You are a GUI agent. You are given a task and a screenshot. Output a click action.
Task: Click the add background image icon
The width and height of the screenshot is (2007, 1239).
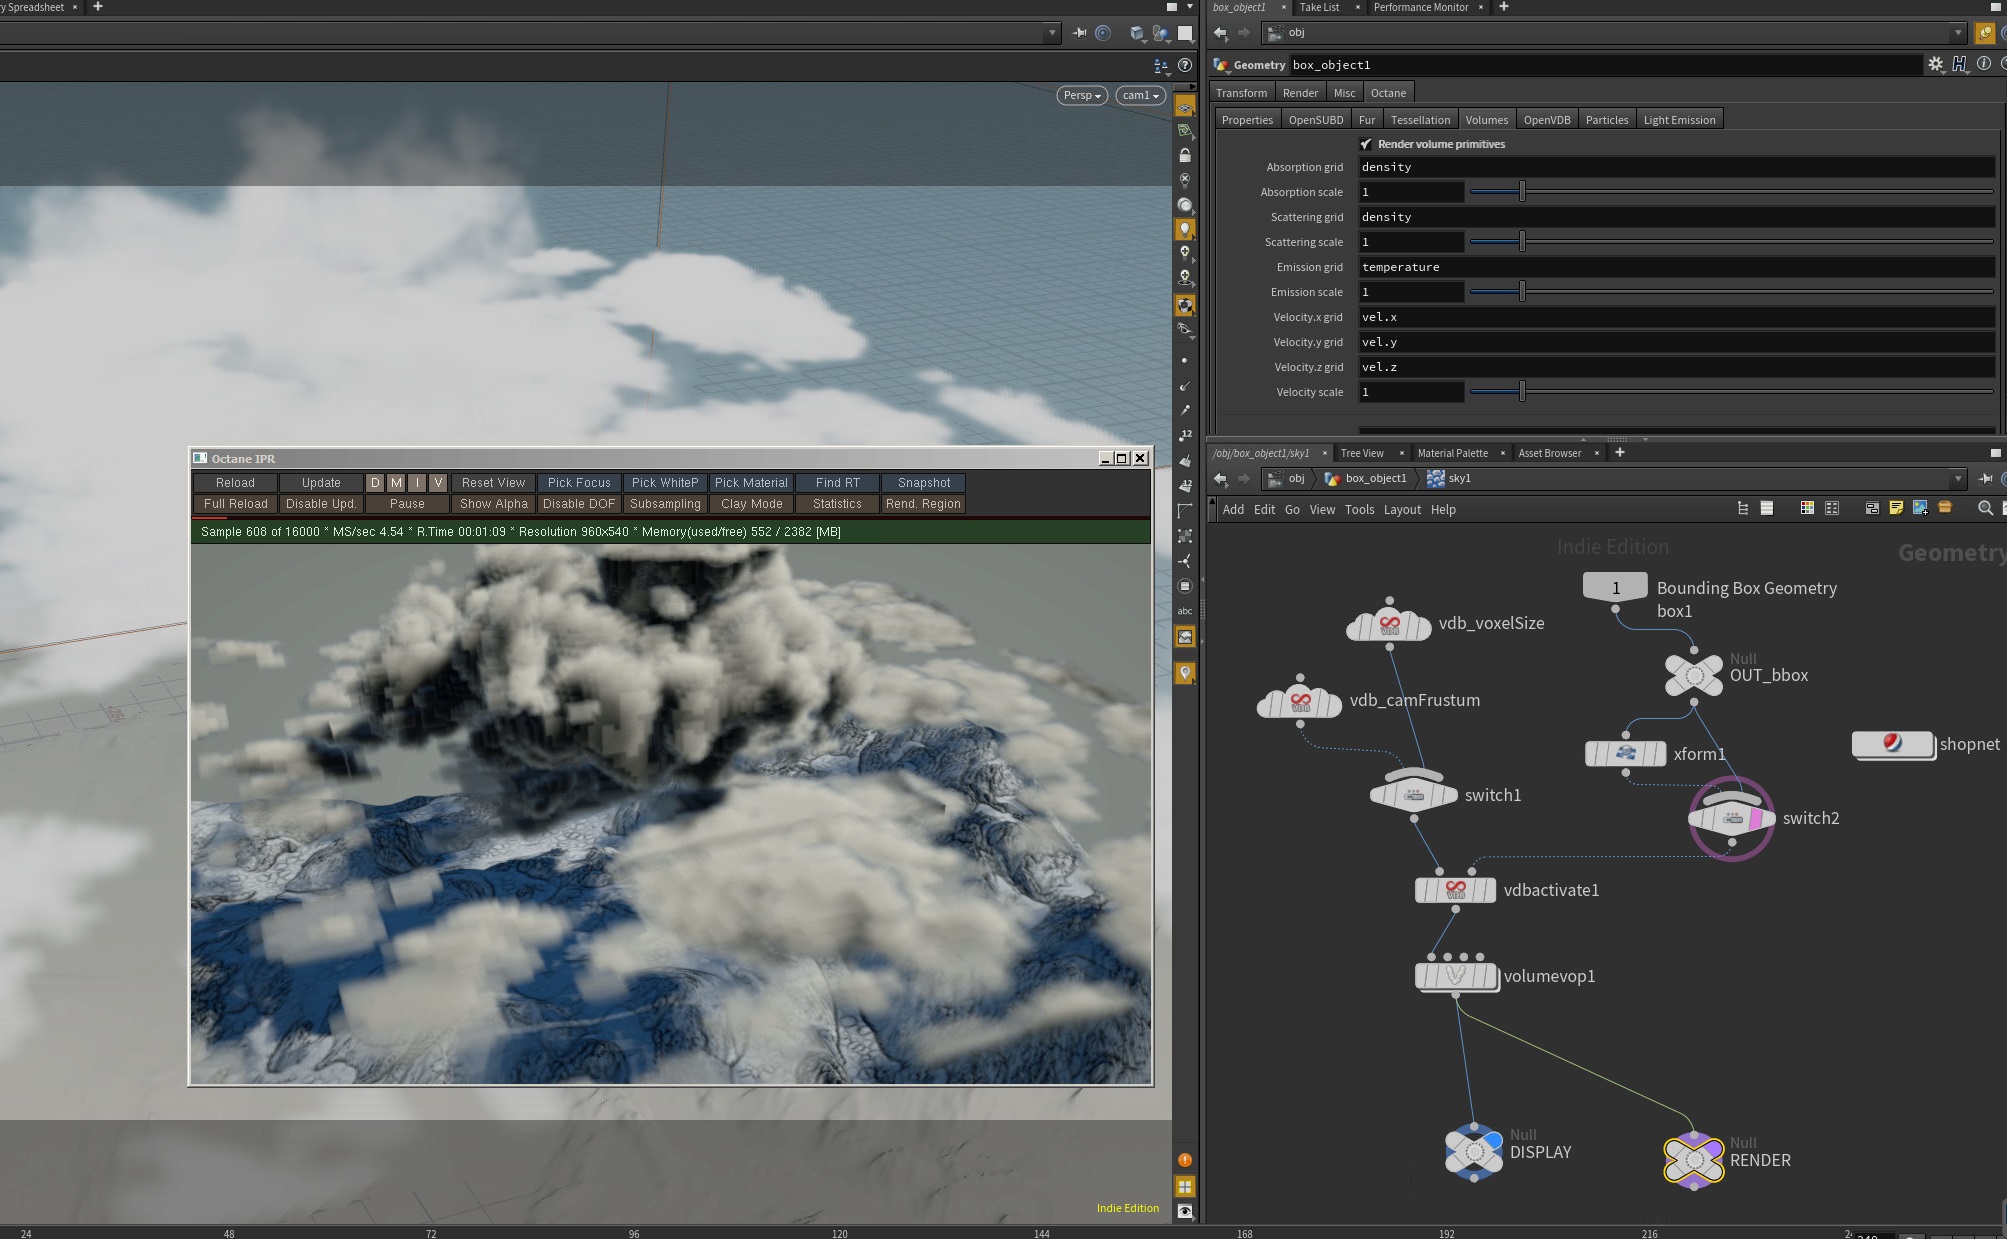click(x=1920, y=508)
